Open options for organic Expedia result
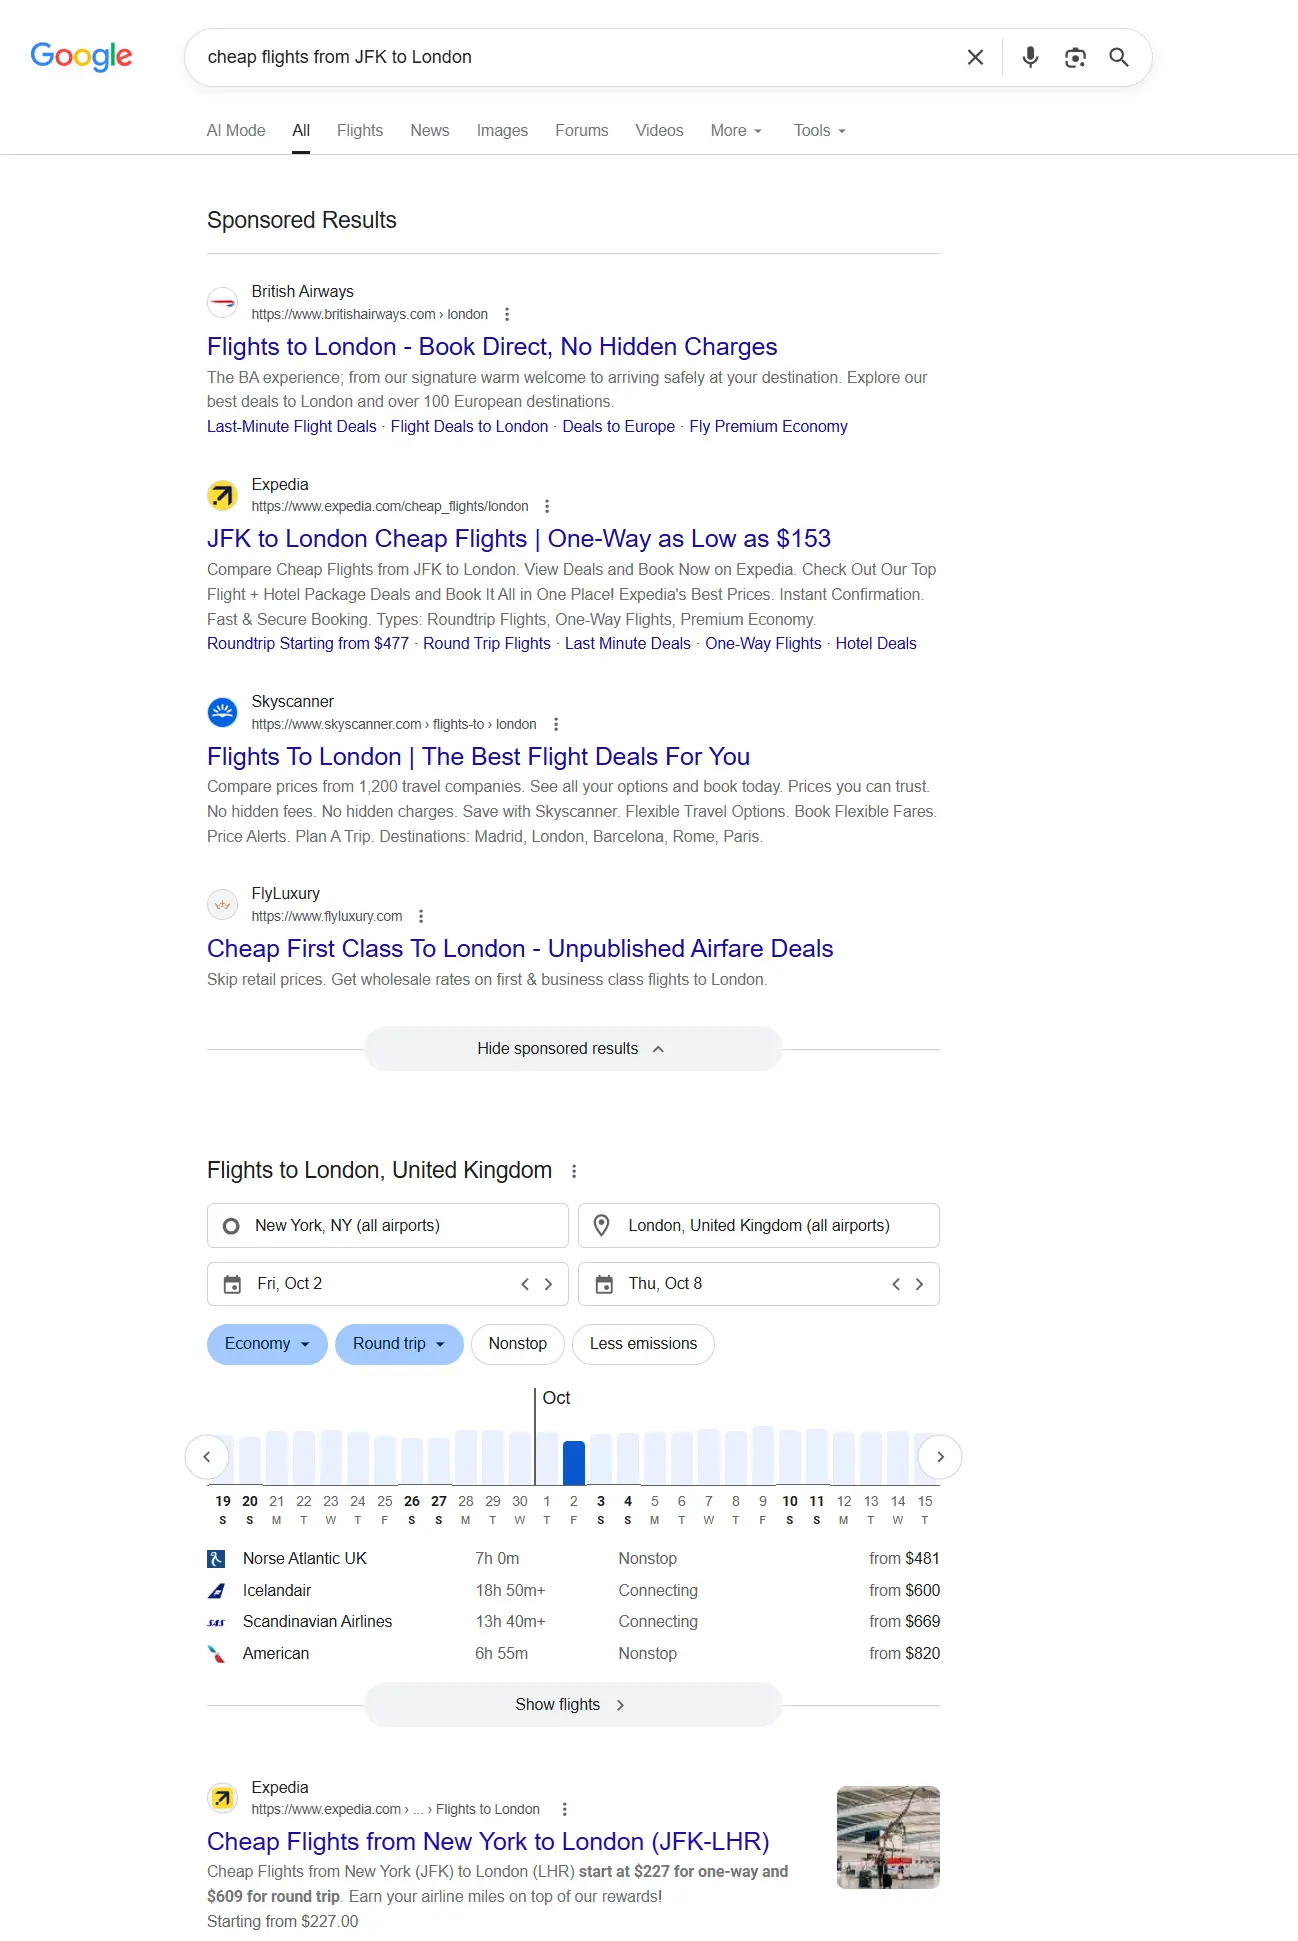Viewport: 1298px width, 1941px height. coord(565,1809)
